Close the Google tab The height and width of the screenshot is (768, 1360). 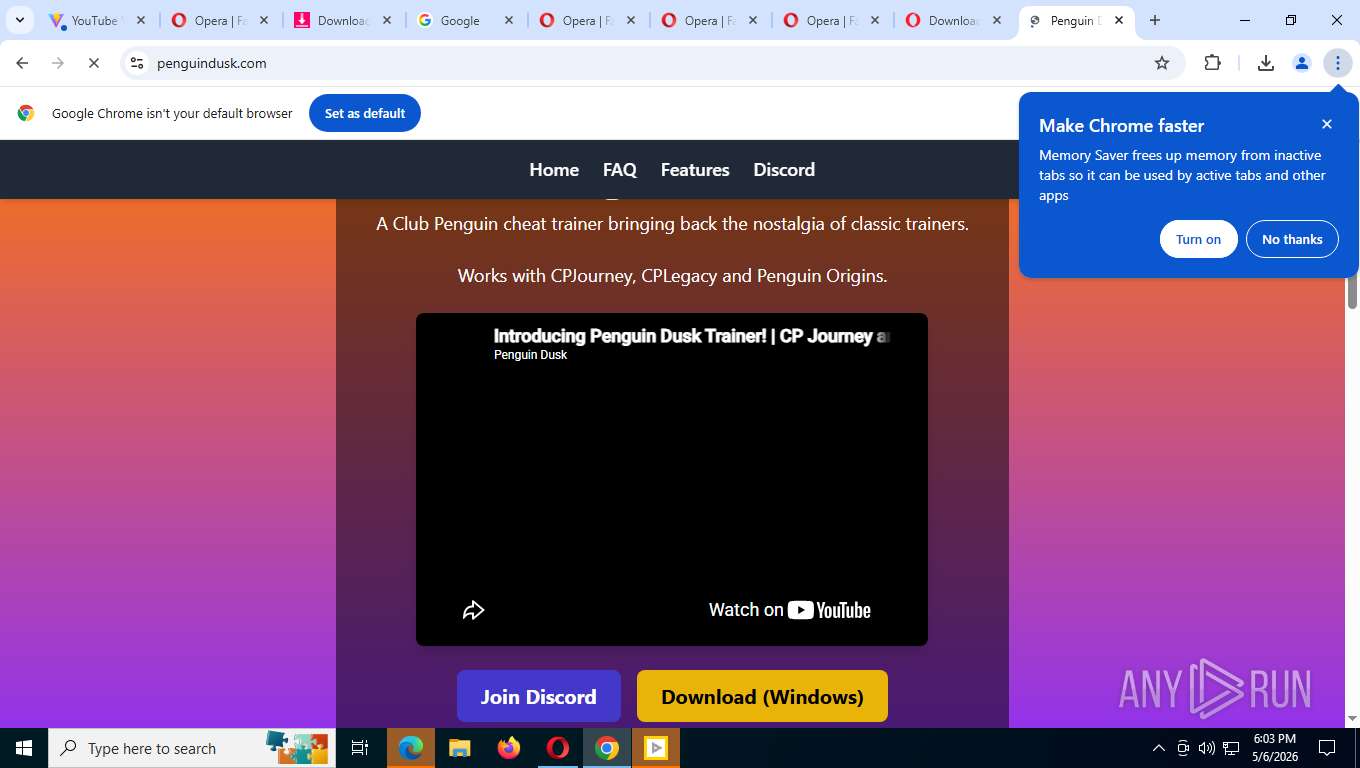pos(509,20)
